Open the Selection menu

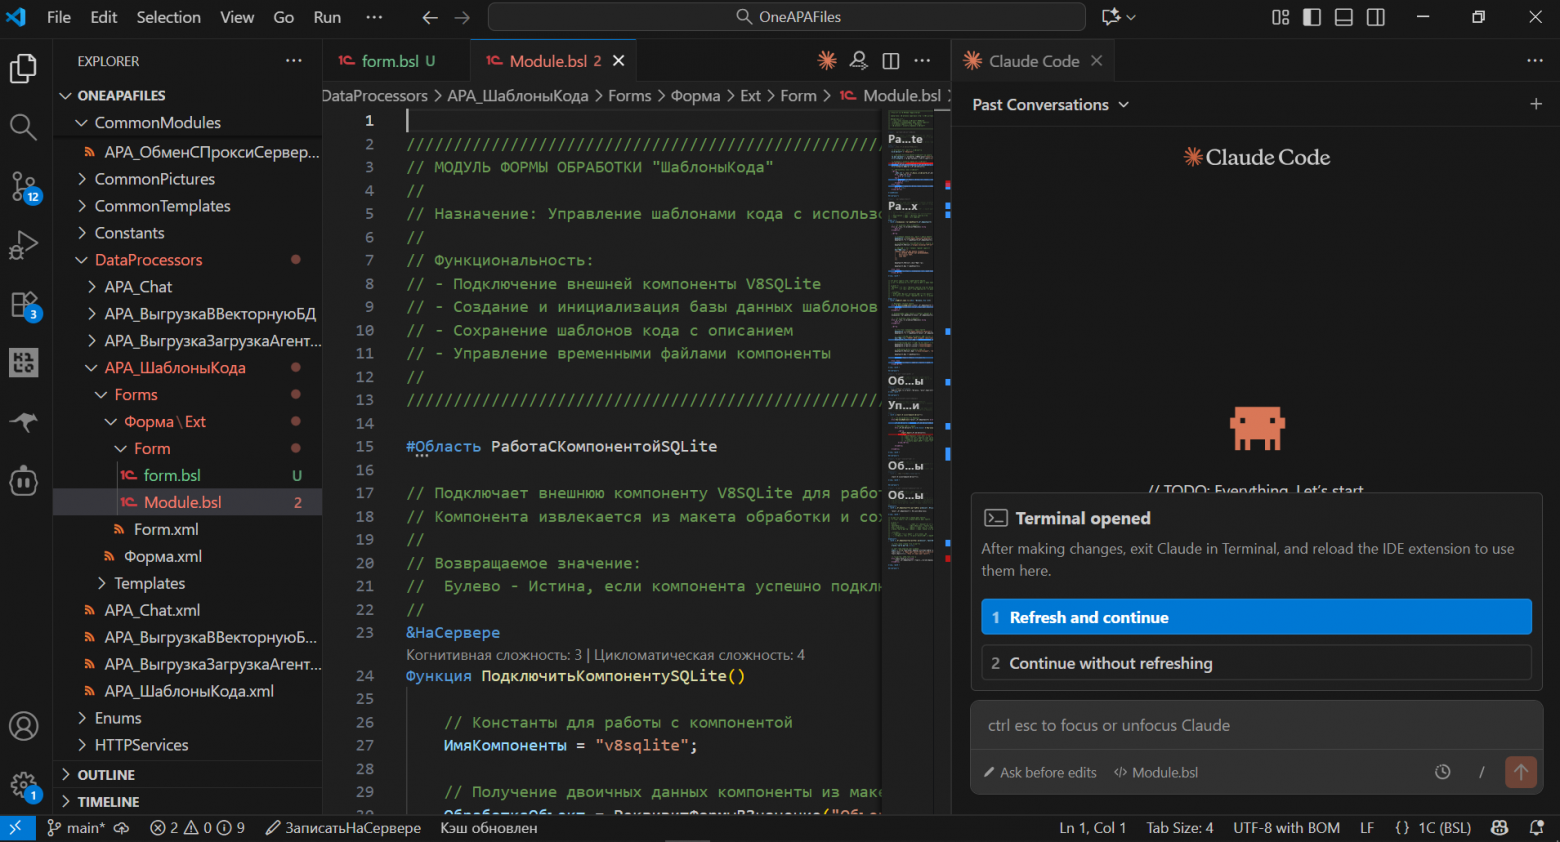168,16
